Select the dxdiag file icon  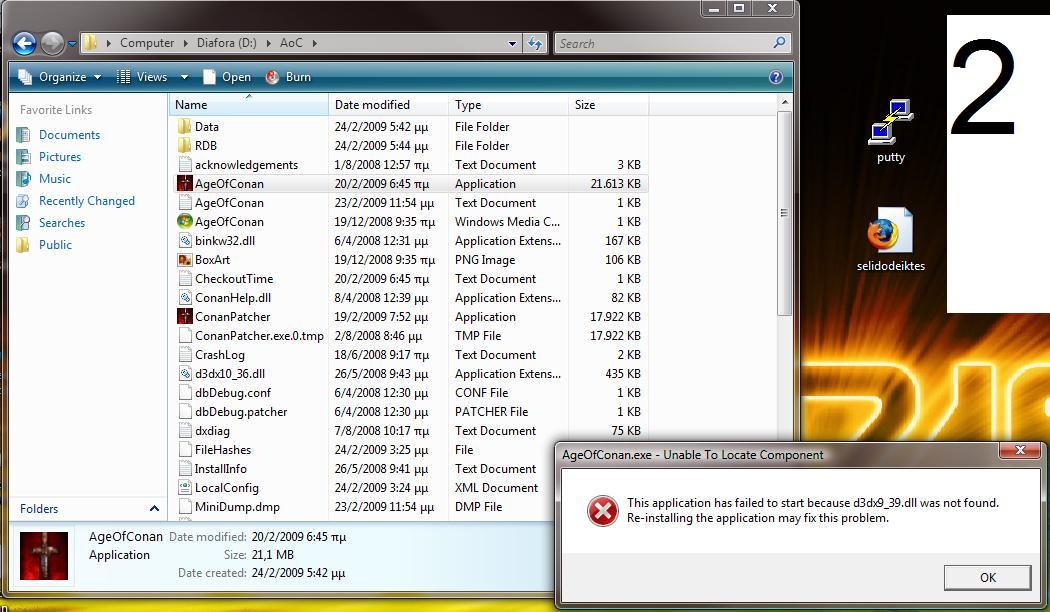pos(185,431)
